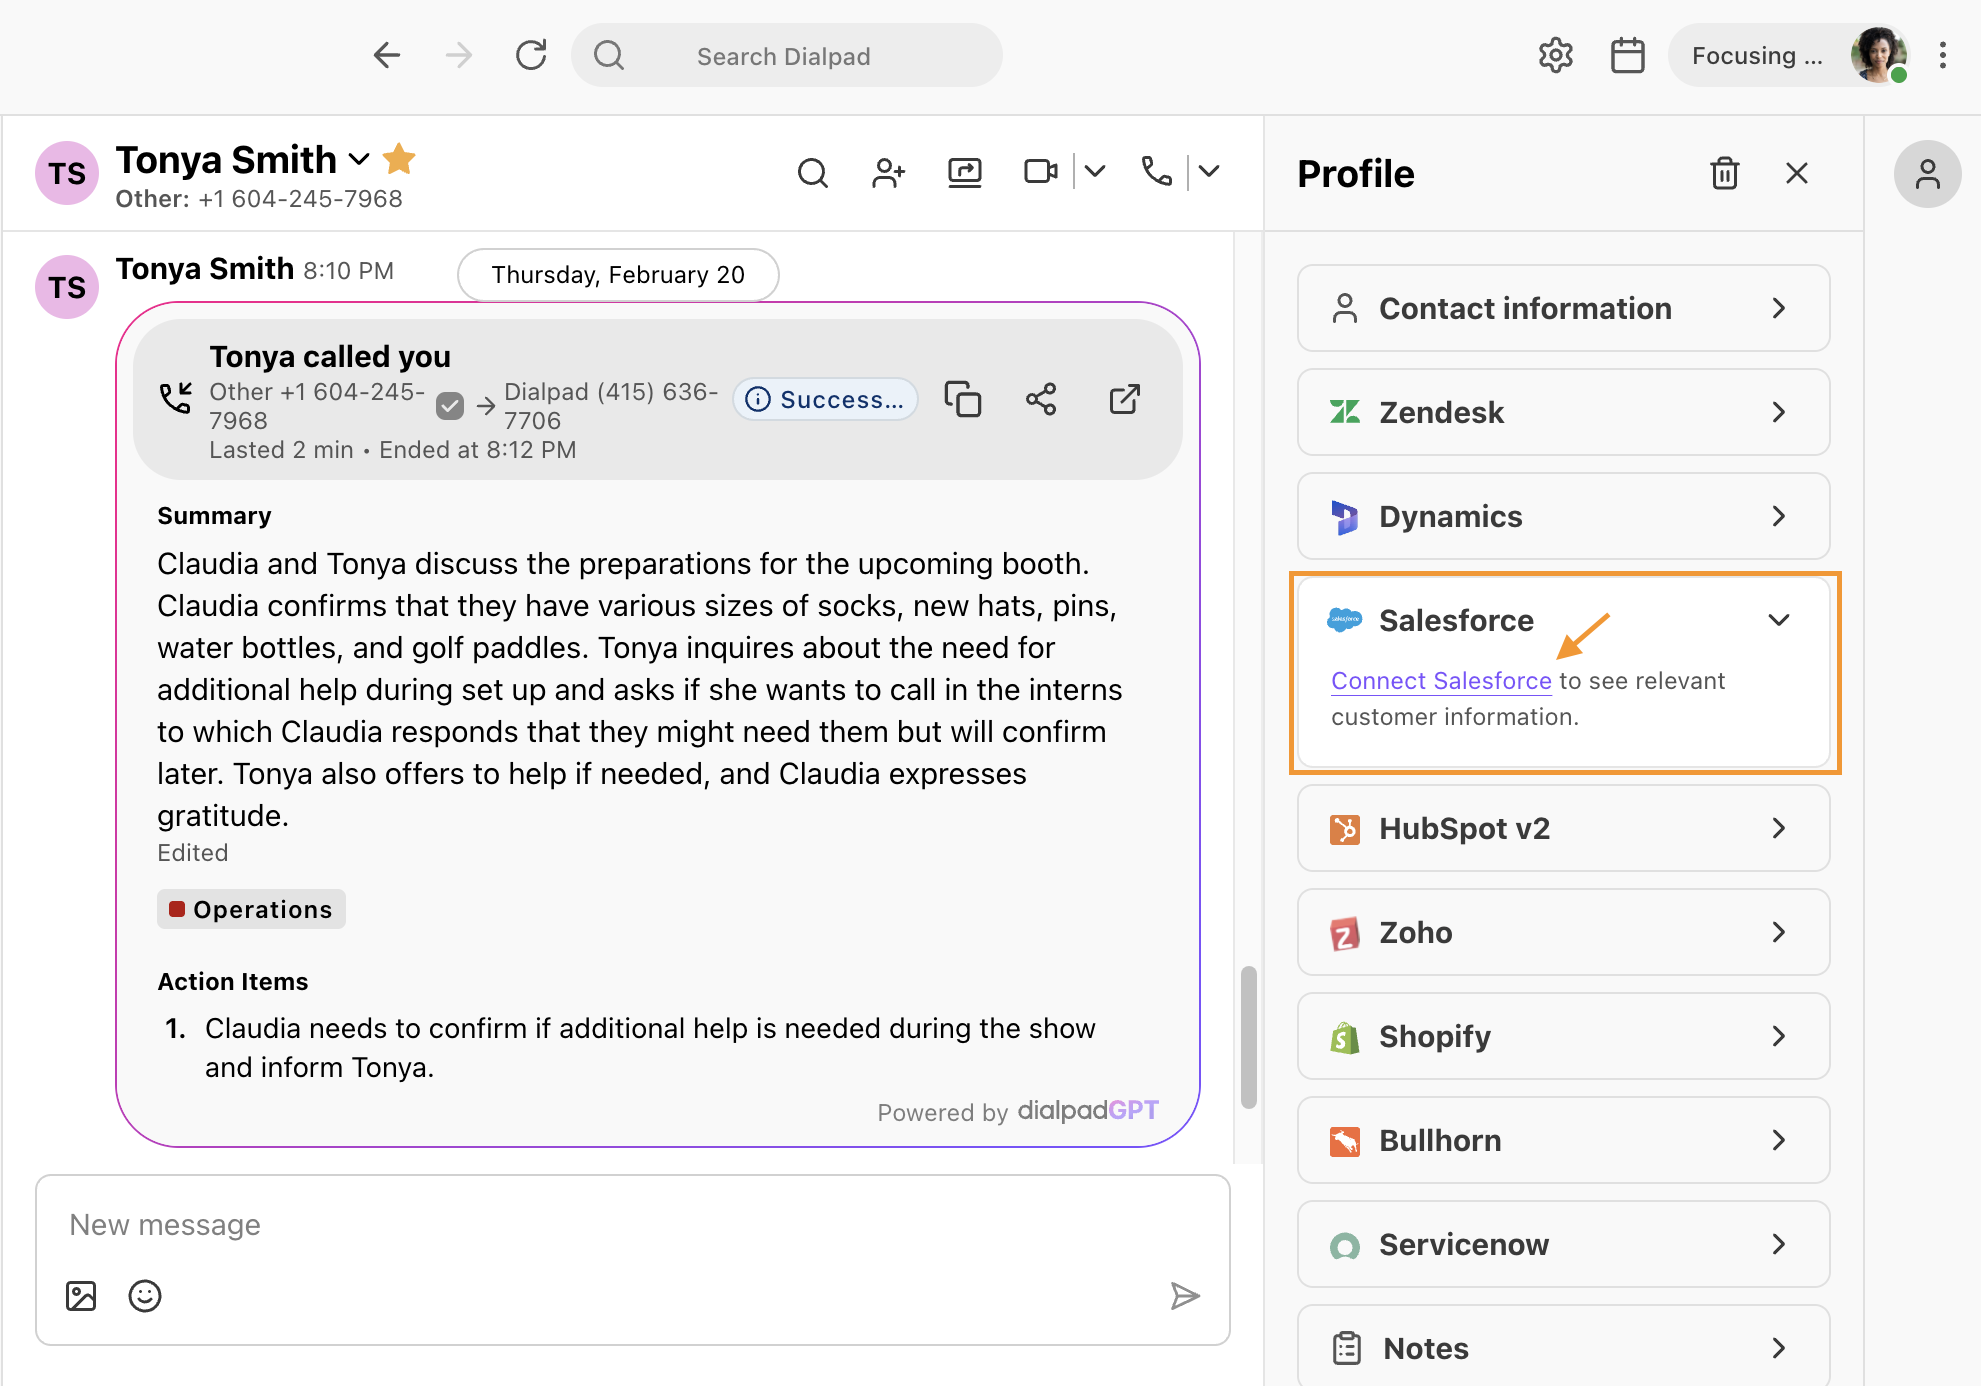Click the New message input box
The height and width of the screenshot is (1386, 1981).
click(632, 1225)
